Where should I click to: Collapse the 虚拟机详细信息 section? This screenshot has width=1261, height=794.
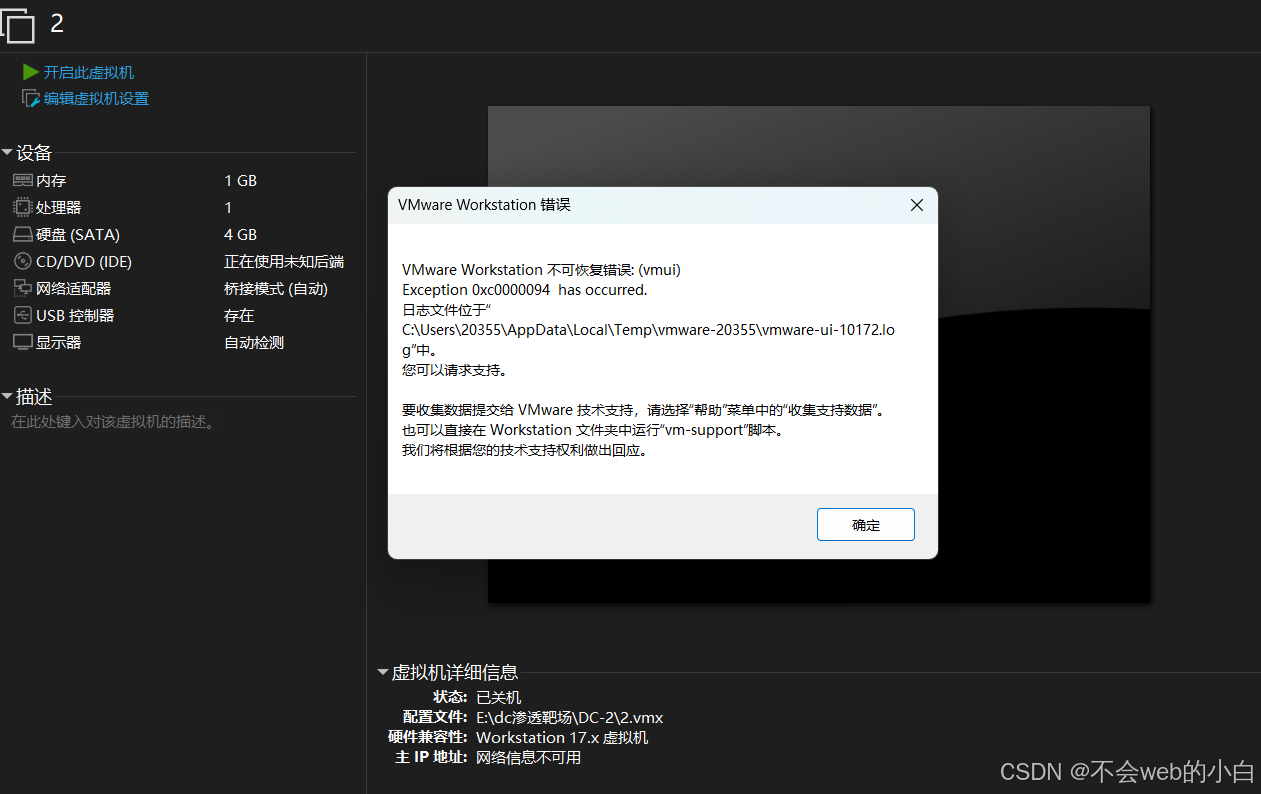(x=382, y=672)
